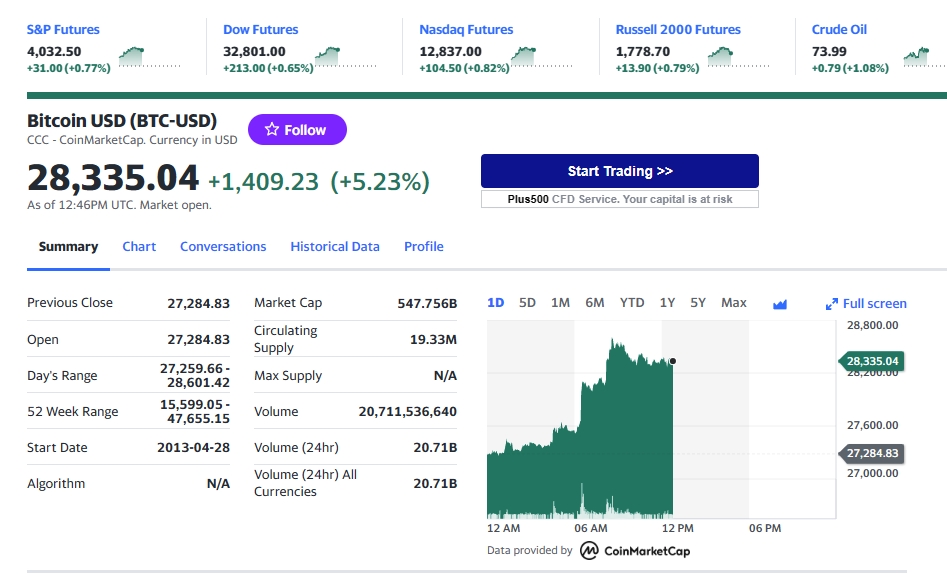Click the Market Cap value 547.756B
The width and height of the screenshot is (947, 578).
pos(427,303)
